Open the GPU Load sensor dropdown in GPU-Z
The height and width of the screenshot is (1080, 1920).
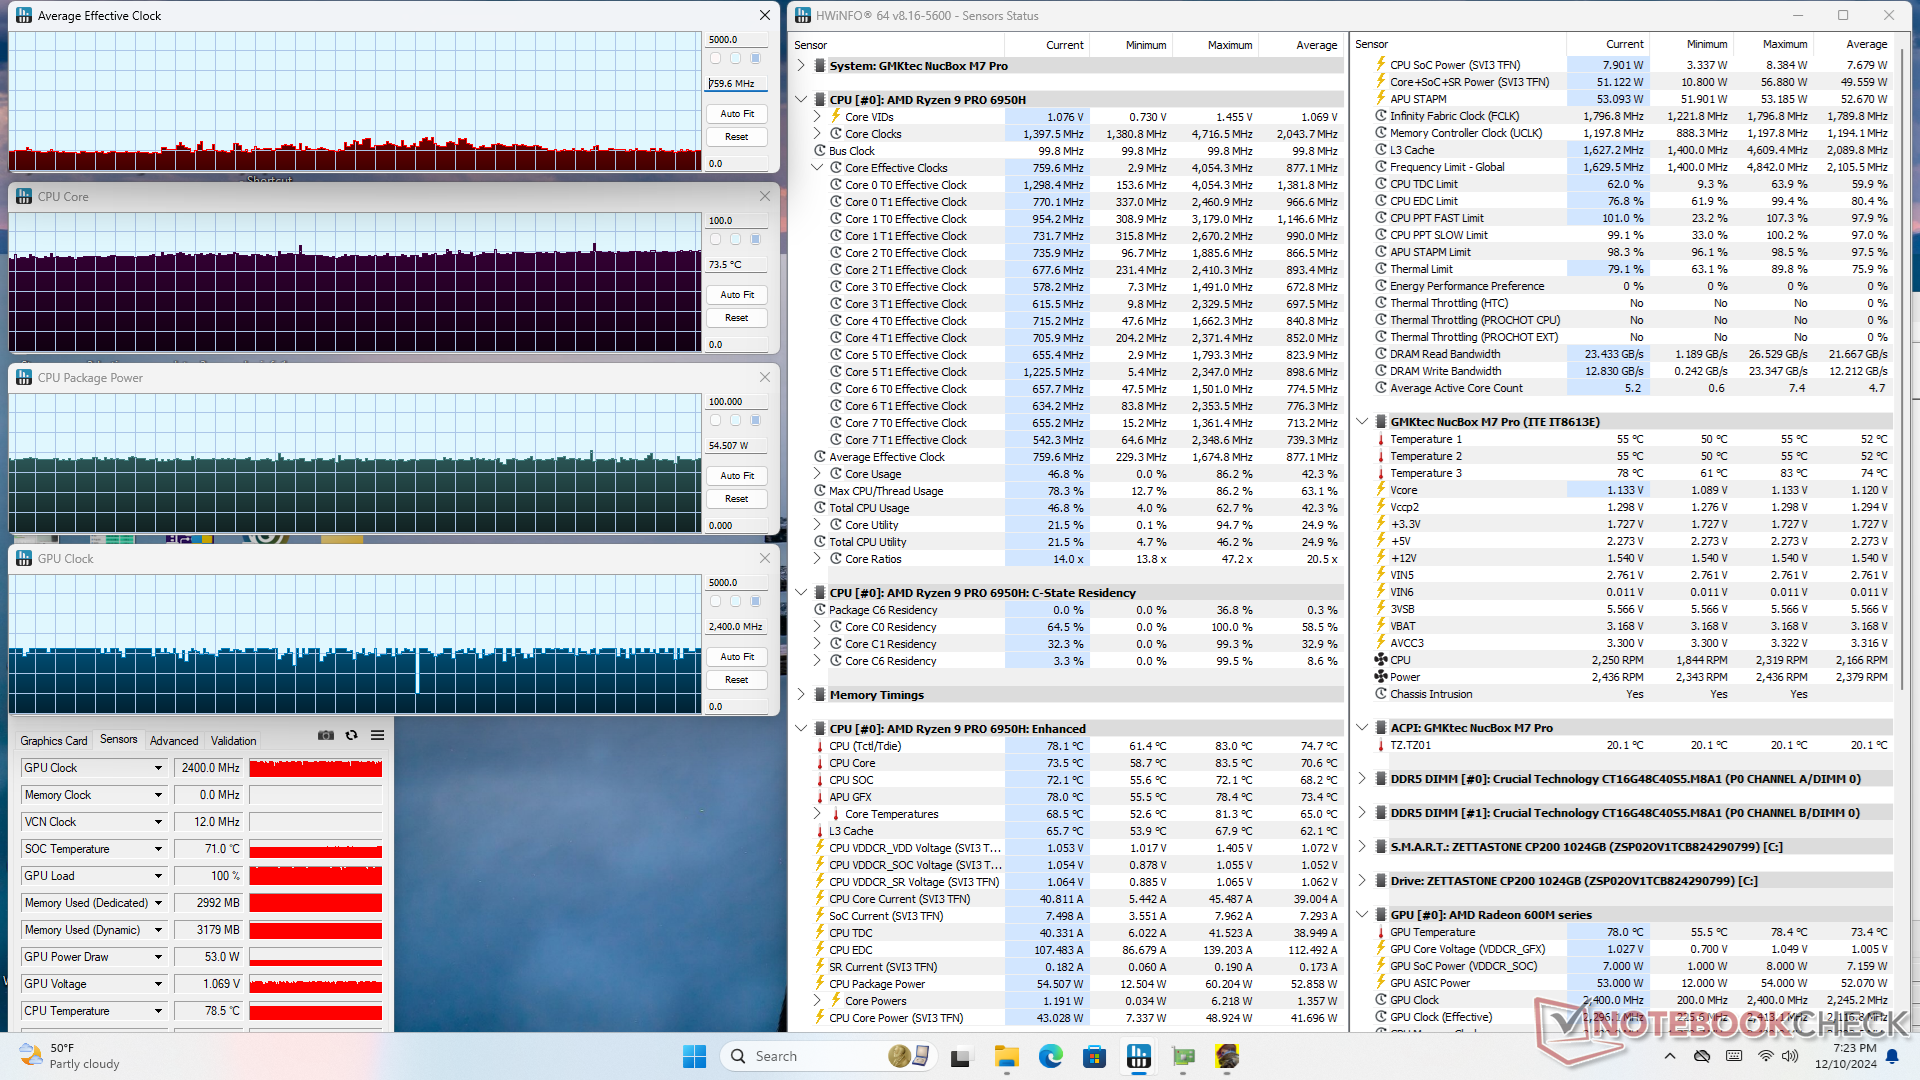158,876
